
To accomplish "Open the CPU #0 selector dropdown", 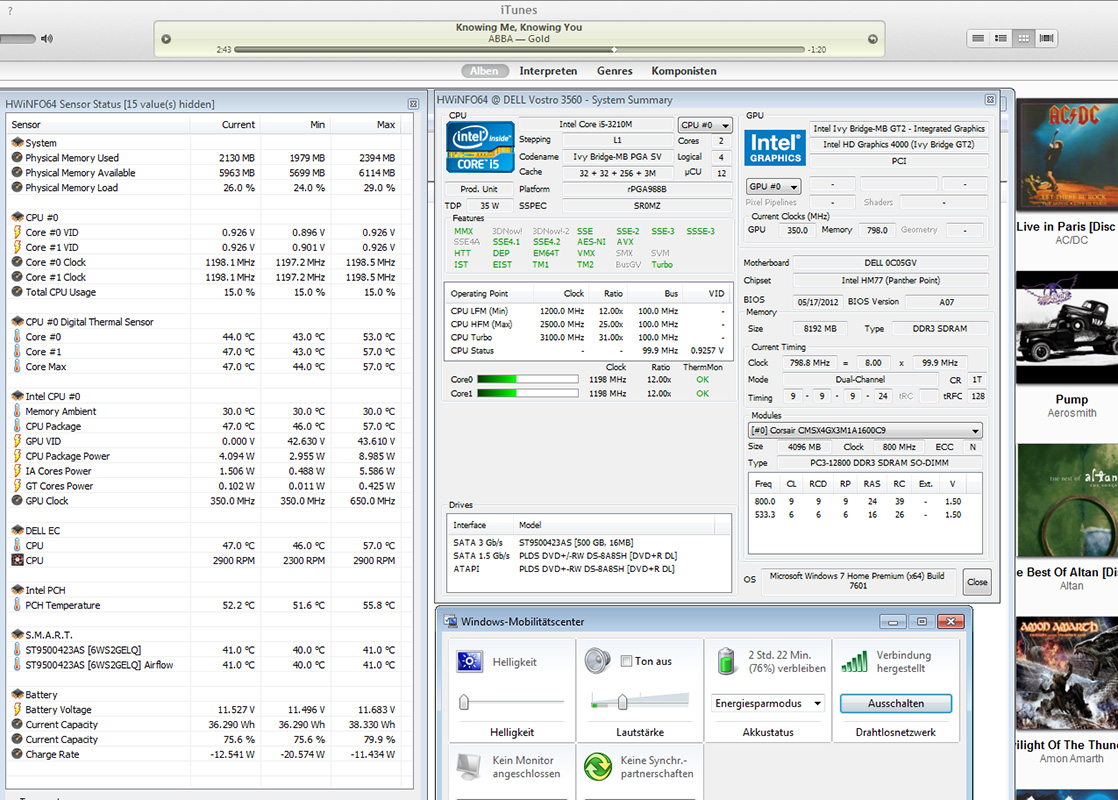I will 704,125.
